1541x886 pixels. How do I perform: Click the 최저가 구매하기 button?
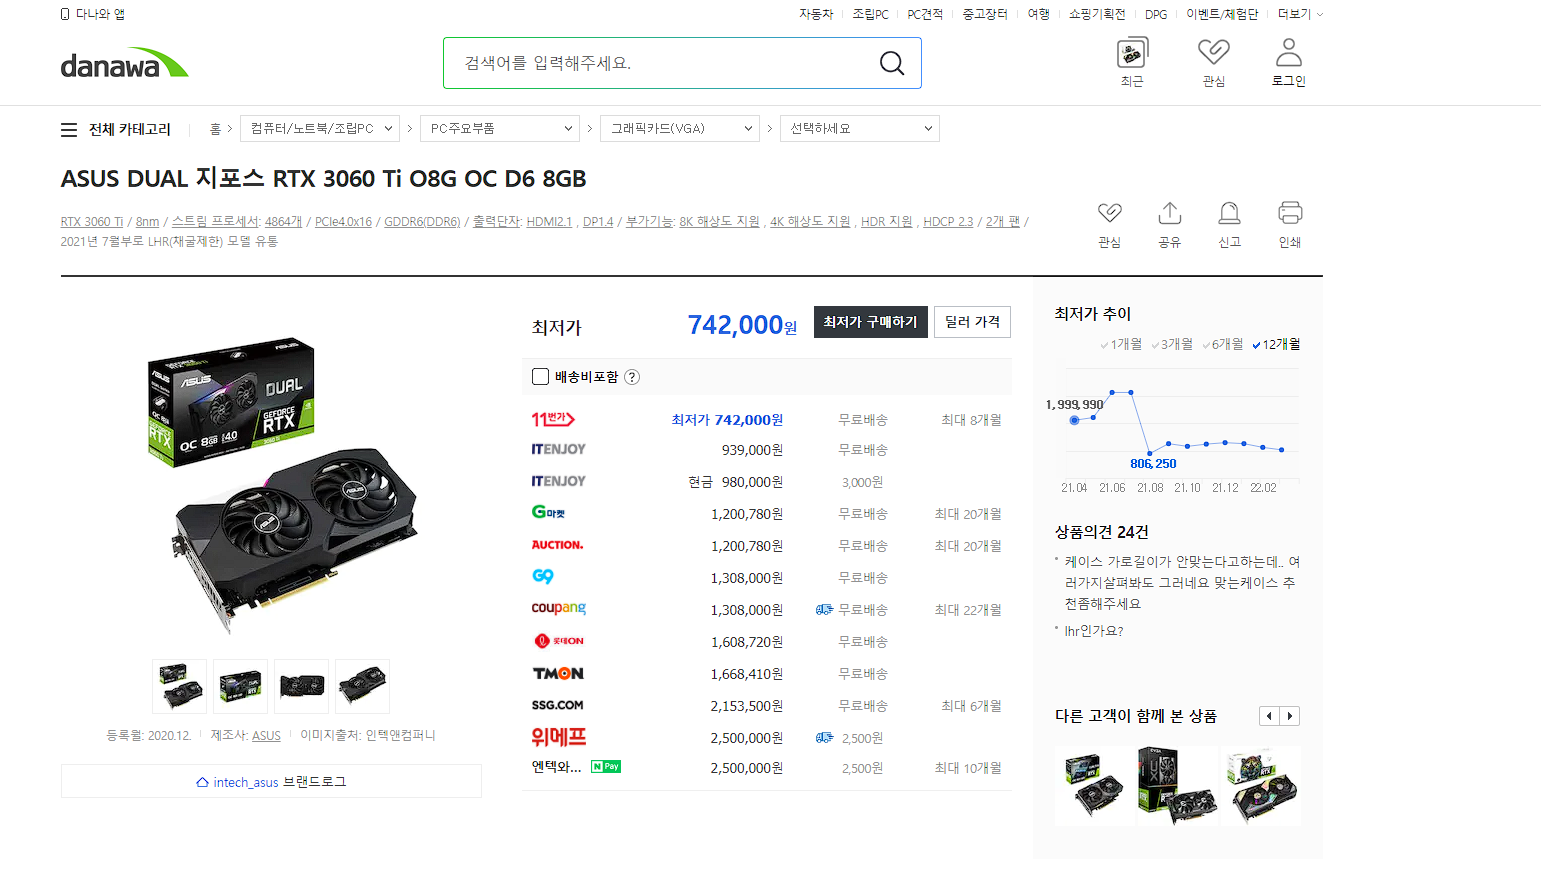pyautogui.click(x=870, y=322)
